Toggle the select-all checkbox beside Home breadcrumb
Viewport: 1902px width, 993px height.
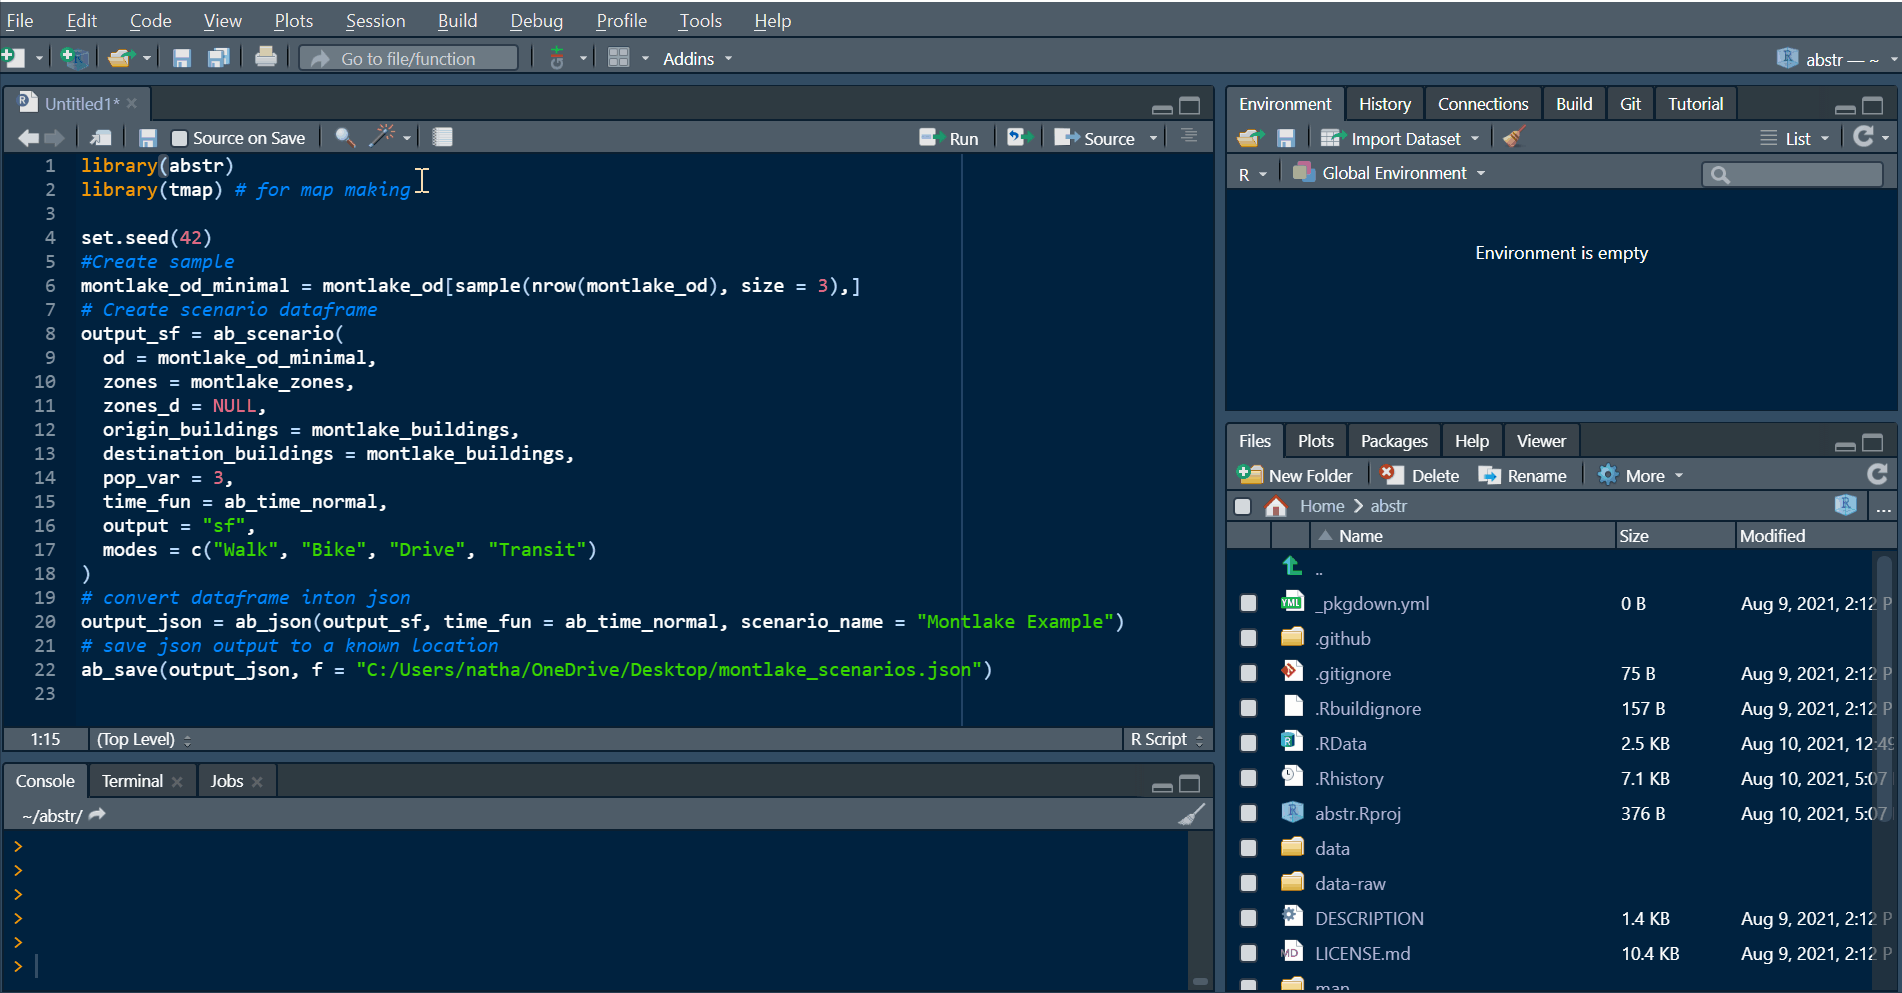pos(1243,506)
